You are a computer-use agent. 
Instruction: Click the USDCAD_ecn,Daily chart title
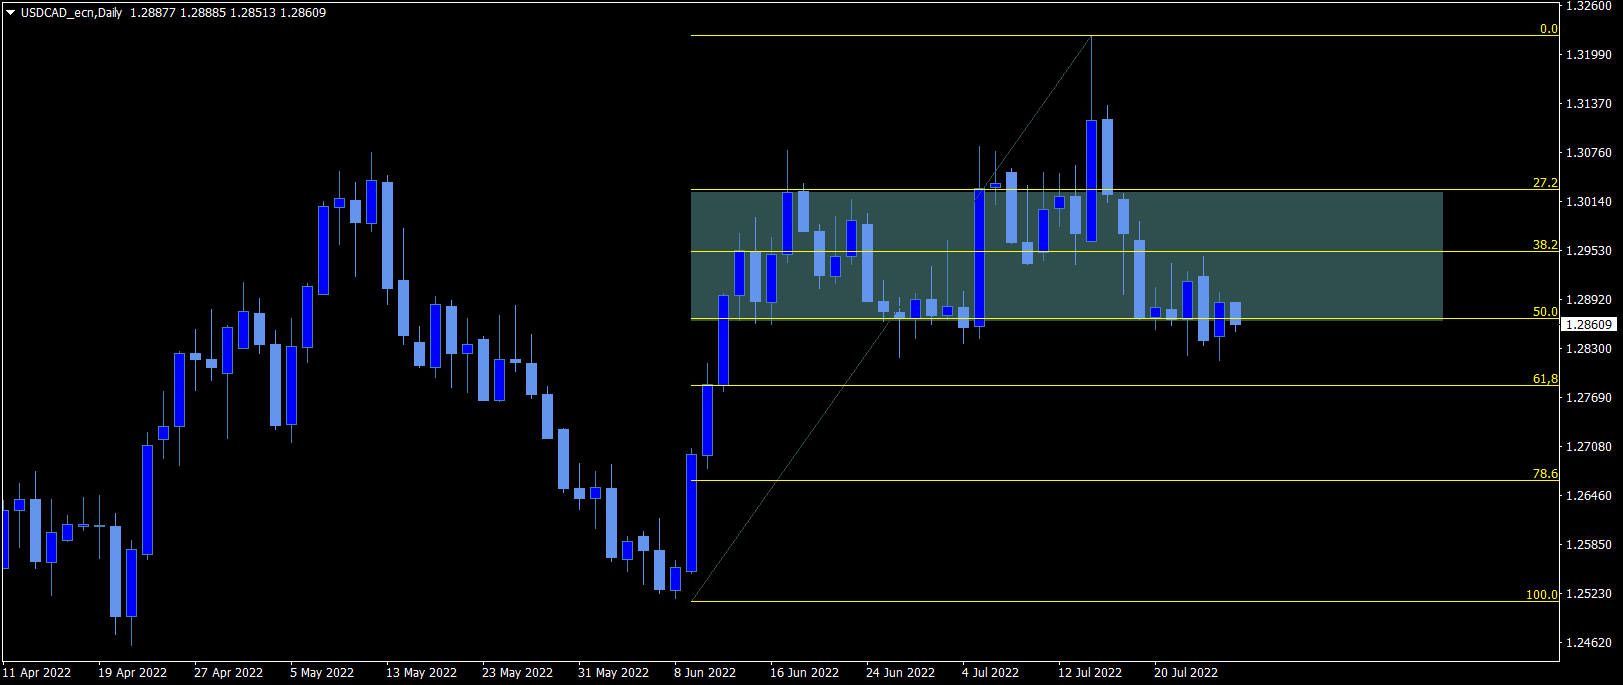(x=71, y=13)
